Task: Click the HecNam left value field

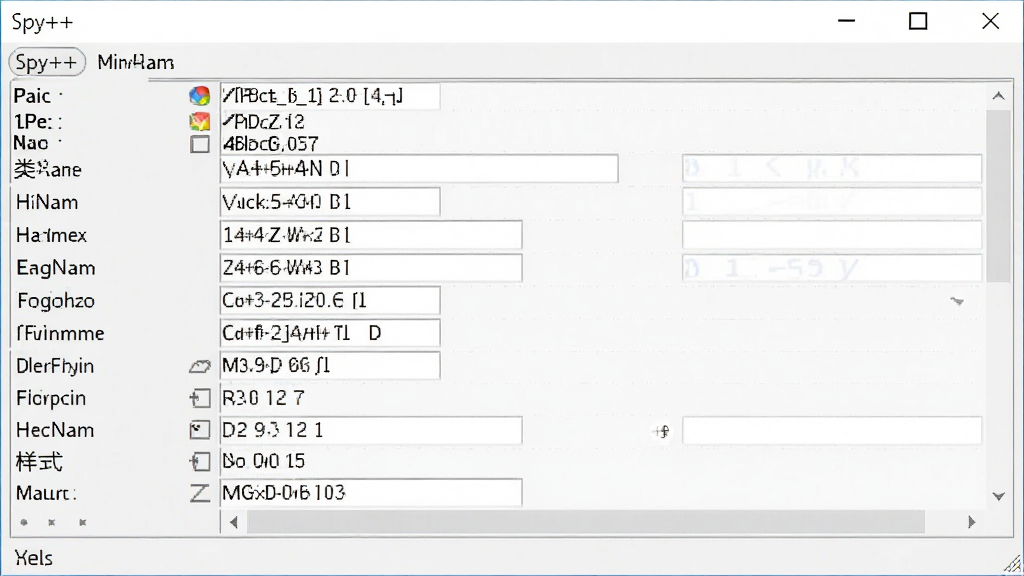Action: coord(371,430)
